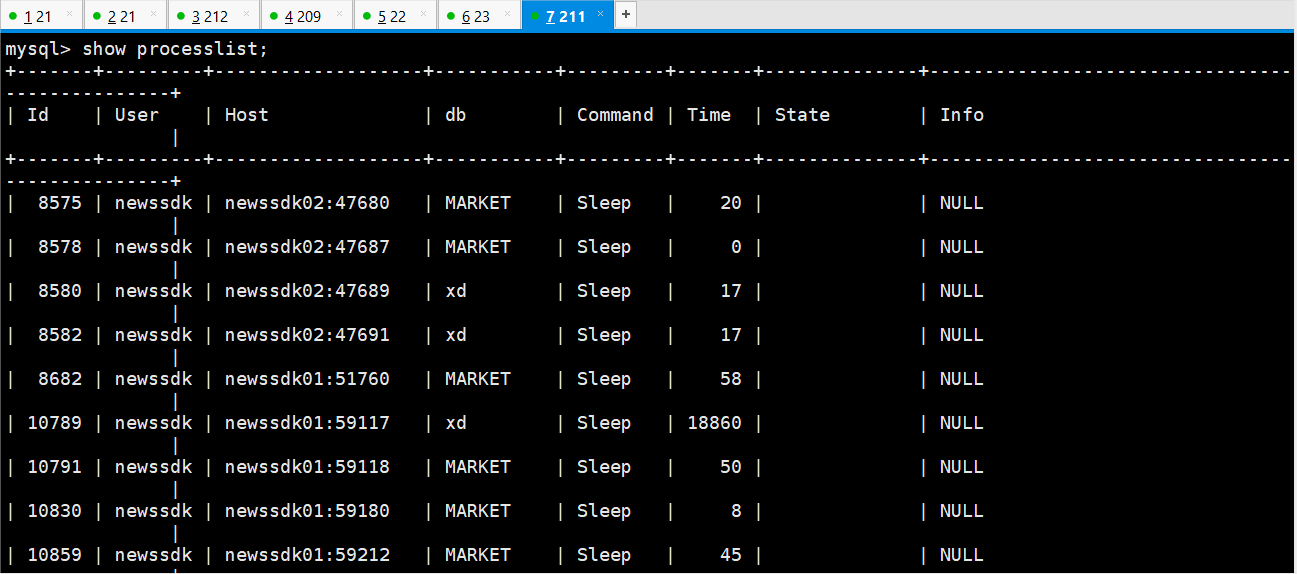Image resolution: width=1297 pixels, height=574 pixels.
Task: Click the Info column header
Action: [x=962, y=115]
